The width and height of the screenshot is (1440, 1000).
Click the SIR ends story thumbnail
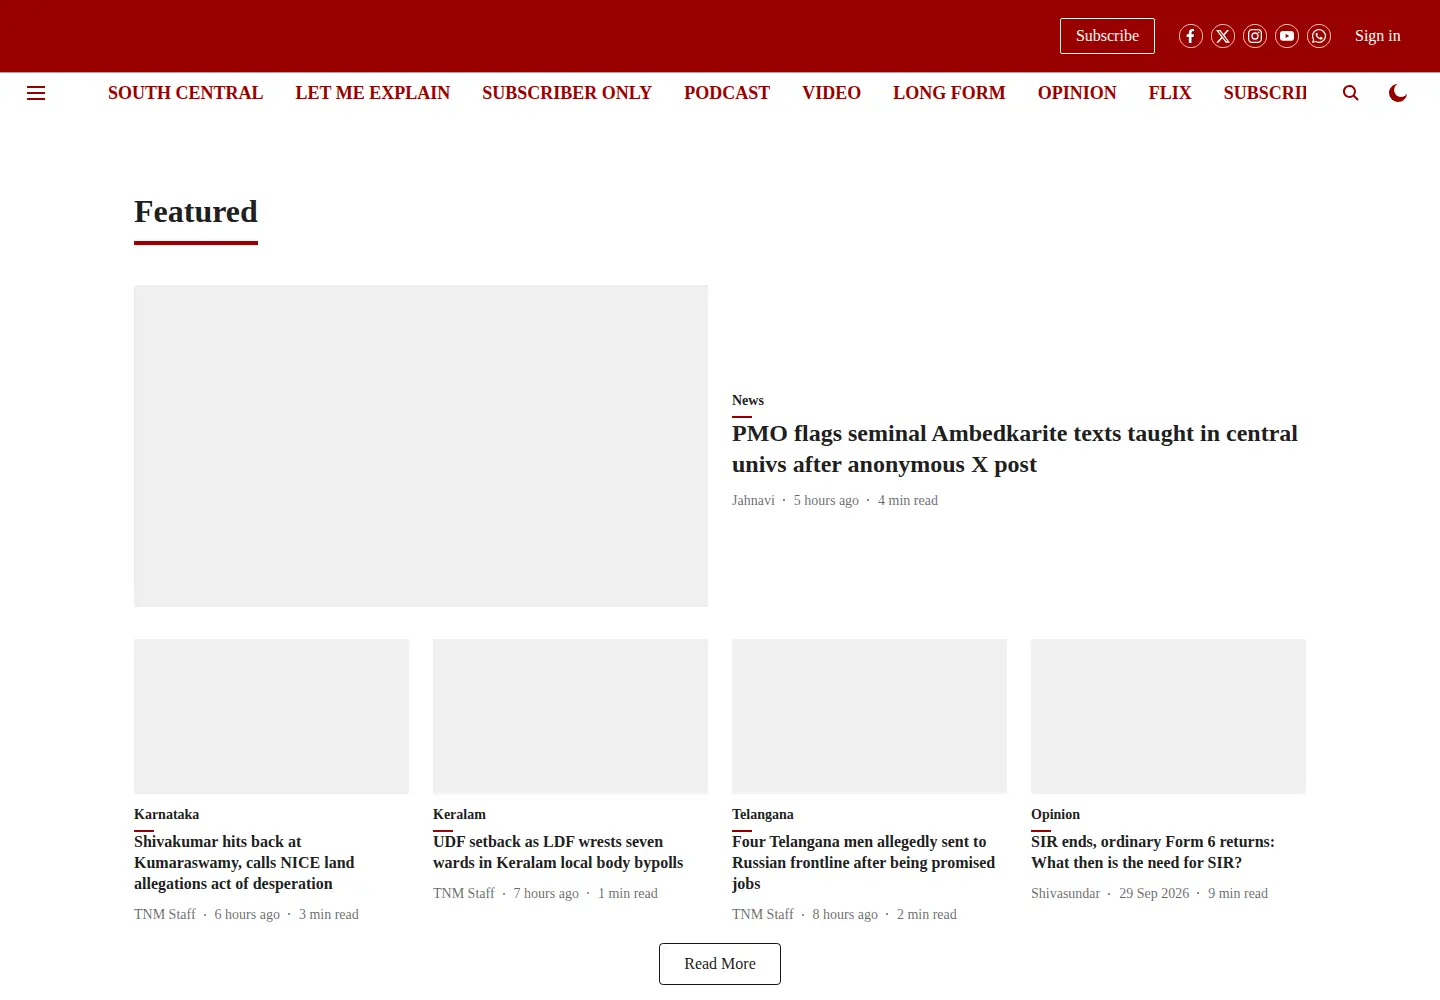[1168, 716]
